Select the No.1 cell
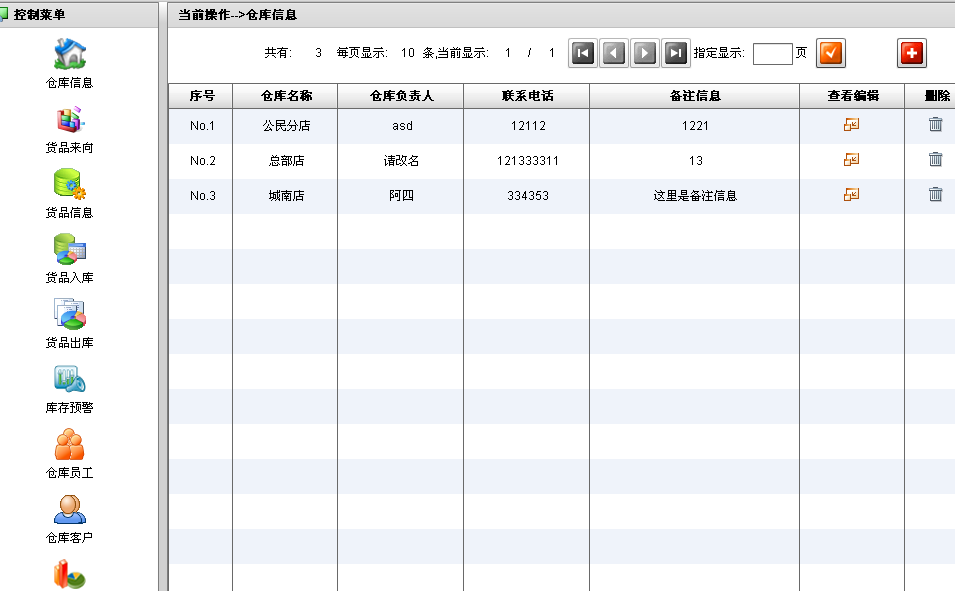Screen dimensions: 955x591 tap(202, 126)
